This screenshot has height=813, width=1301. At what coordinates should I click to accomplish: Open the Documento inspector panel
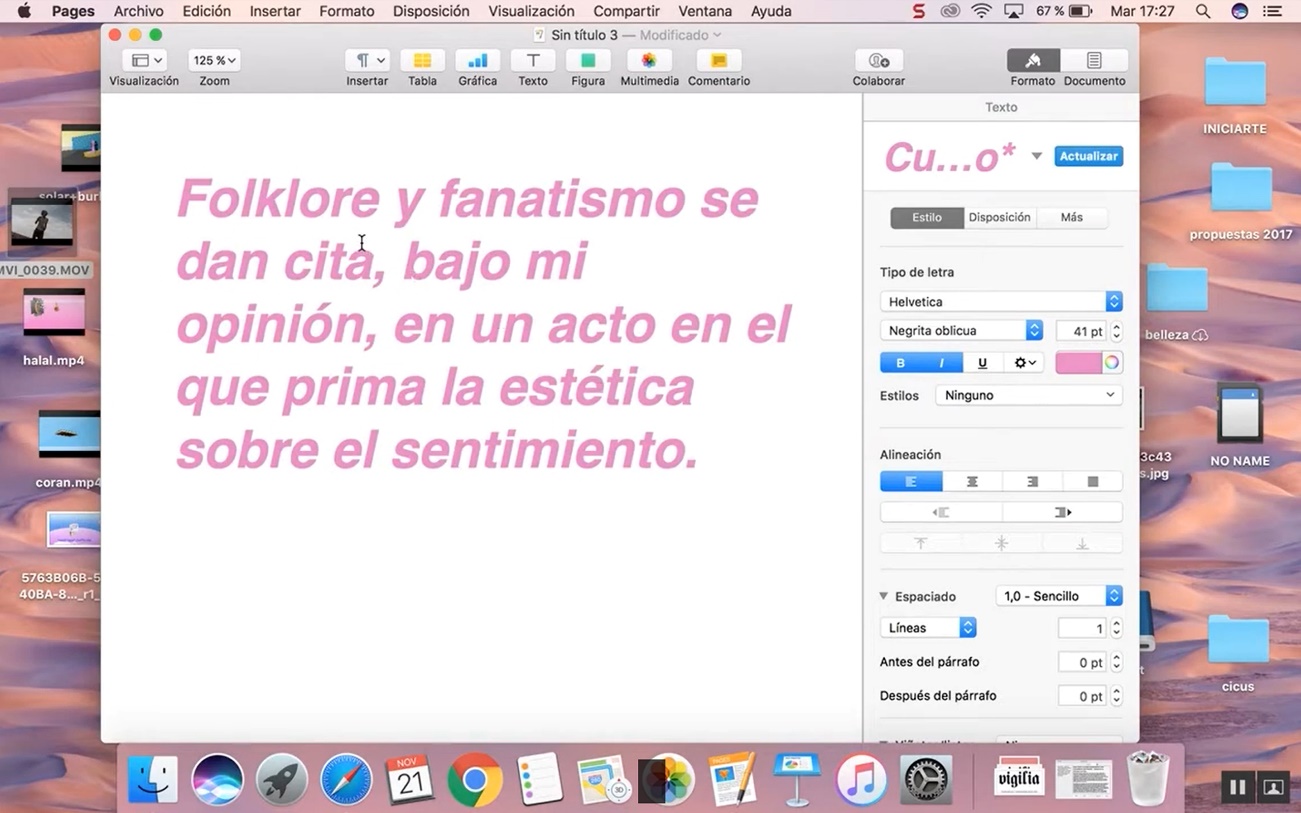point(1094,61)
